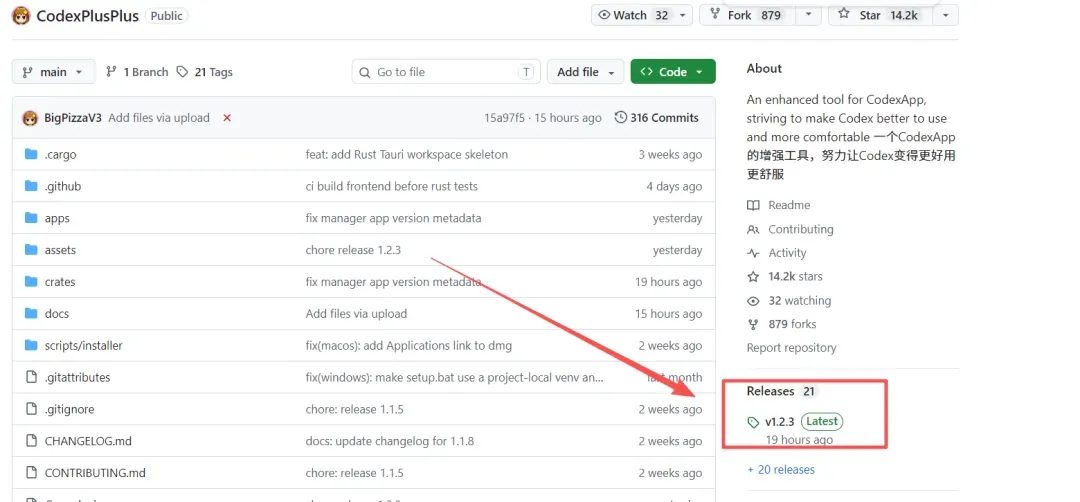Open the BigPizzaV3 author link

tap(73, 118)
